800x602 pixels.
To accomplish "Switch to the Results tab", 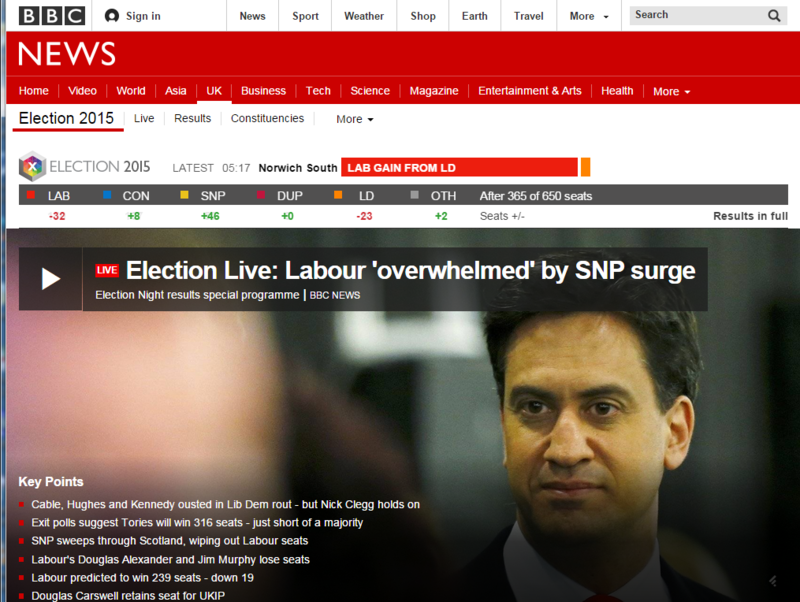I will pyautogui.click(x=192, y=118).
